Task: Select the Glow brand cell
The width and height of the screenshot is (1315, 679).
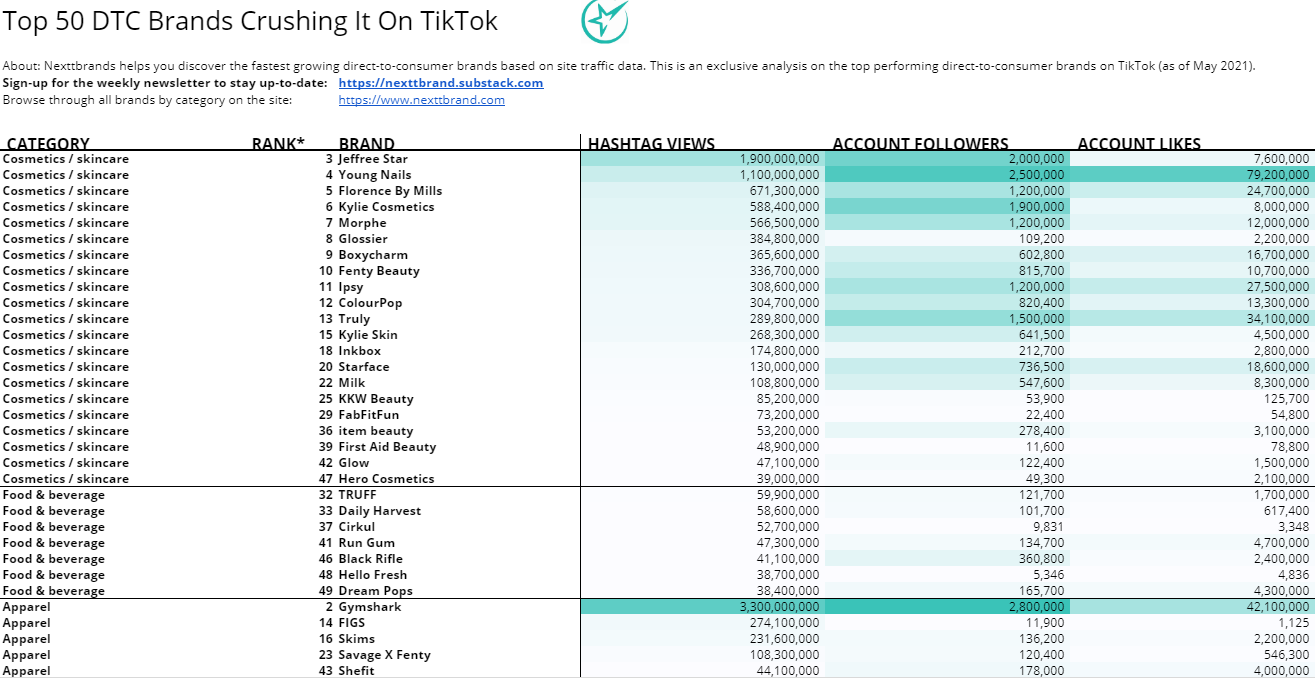Action: pyautogui.click(x=354, y=463)
